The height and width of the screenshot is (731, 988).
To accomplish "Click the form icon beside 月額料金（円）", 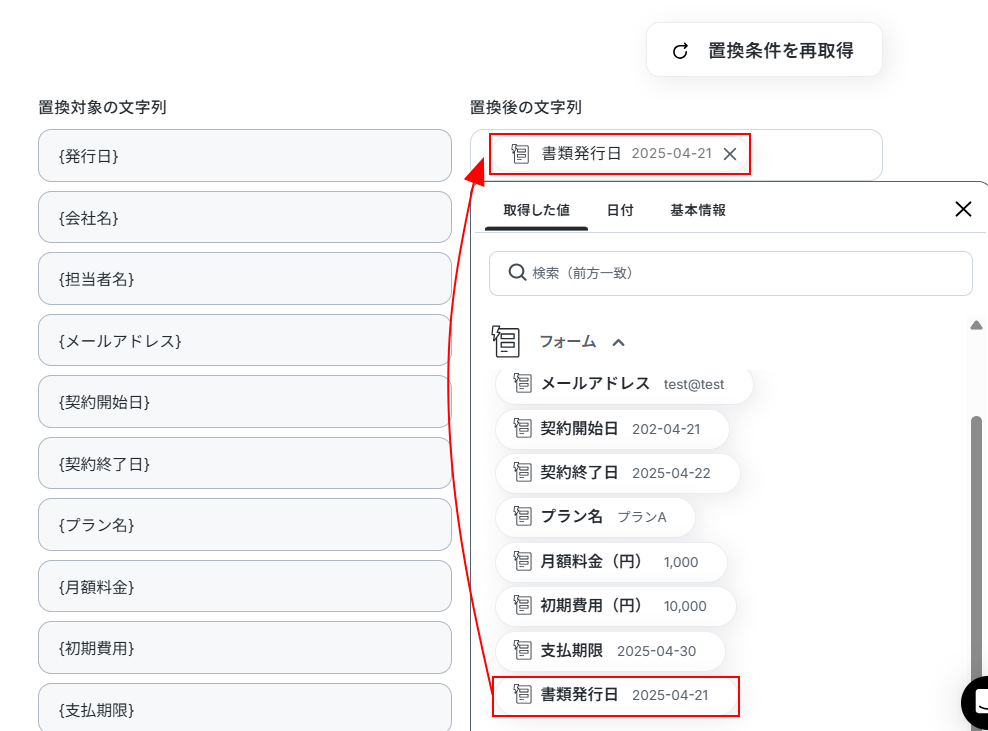I will [x=522, y=561].
